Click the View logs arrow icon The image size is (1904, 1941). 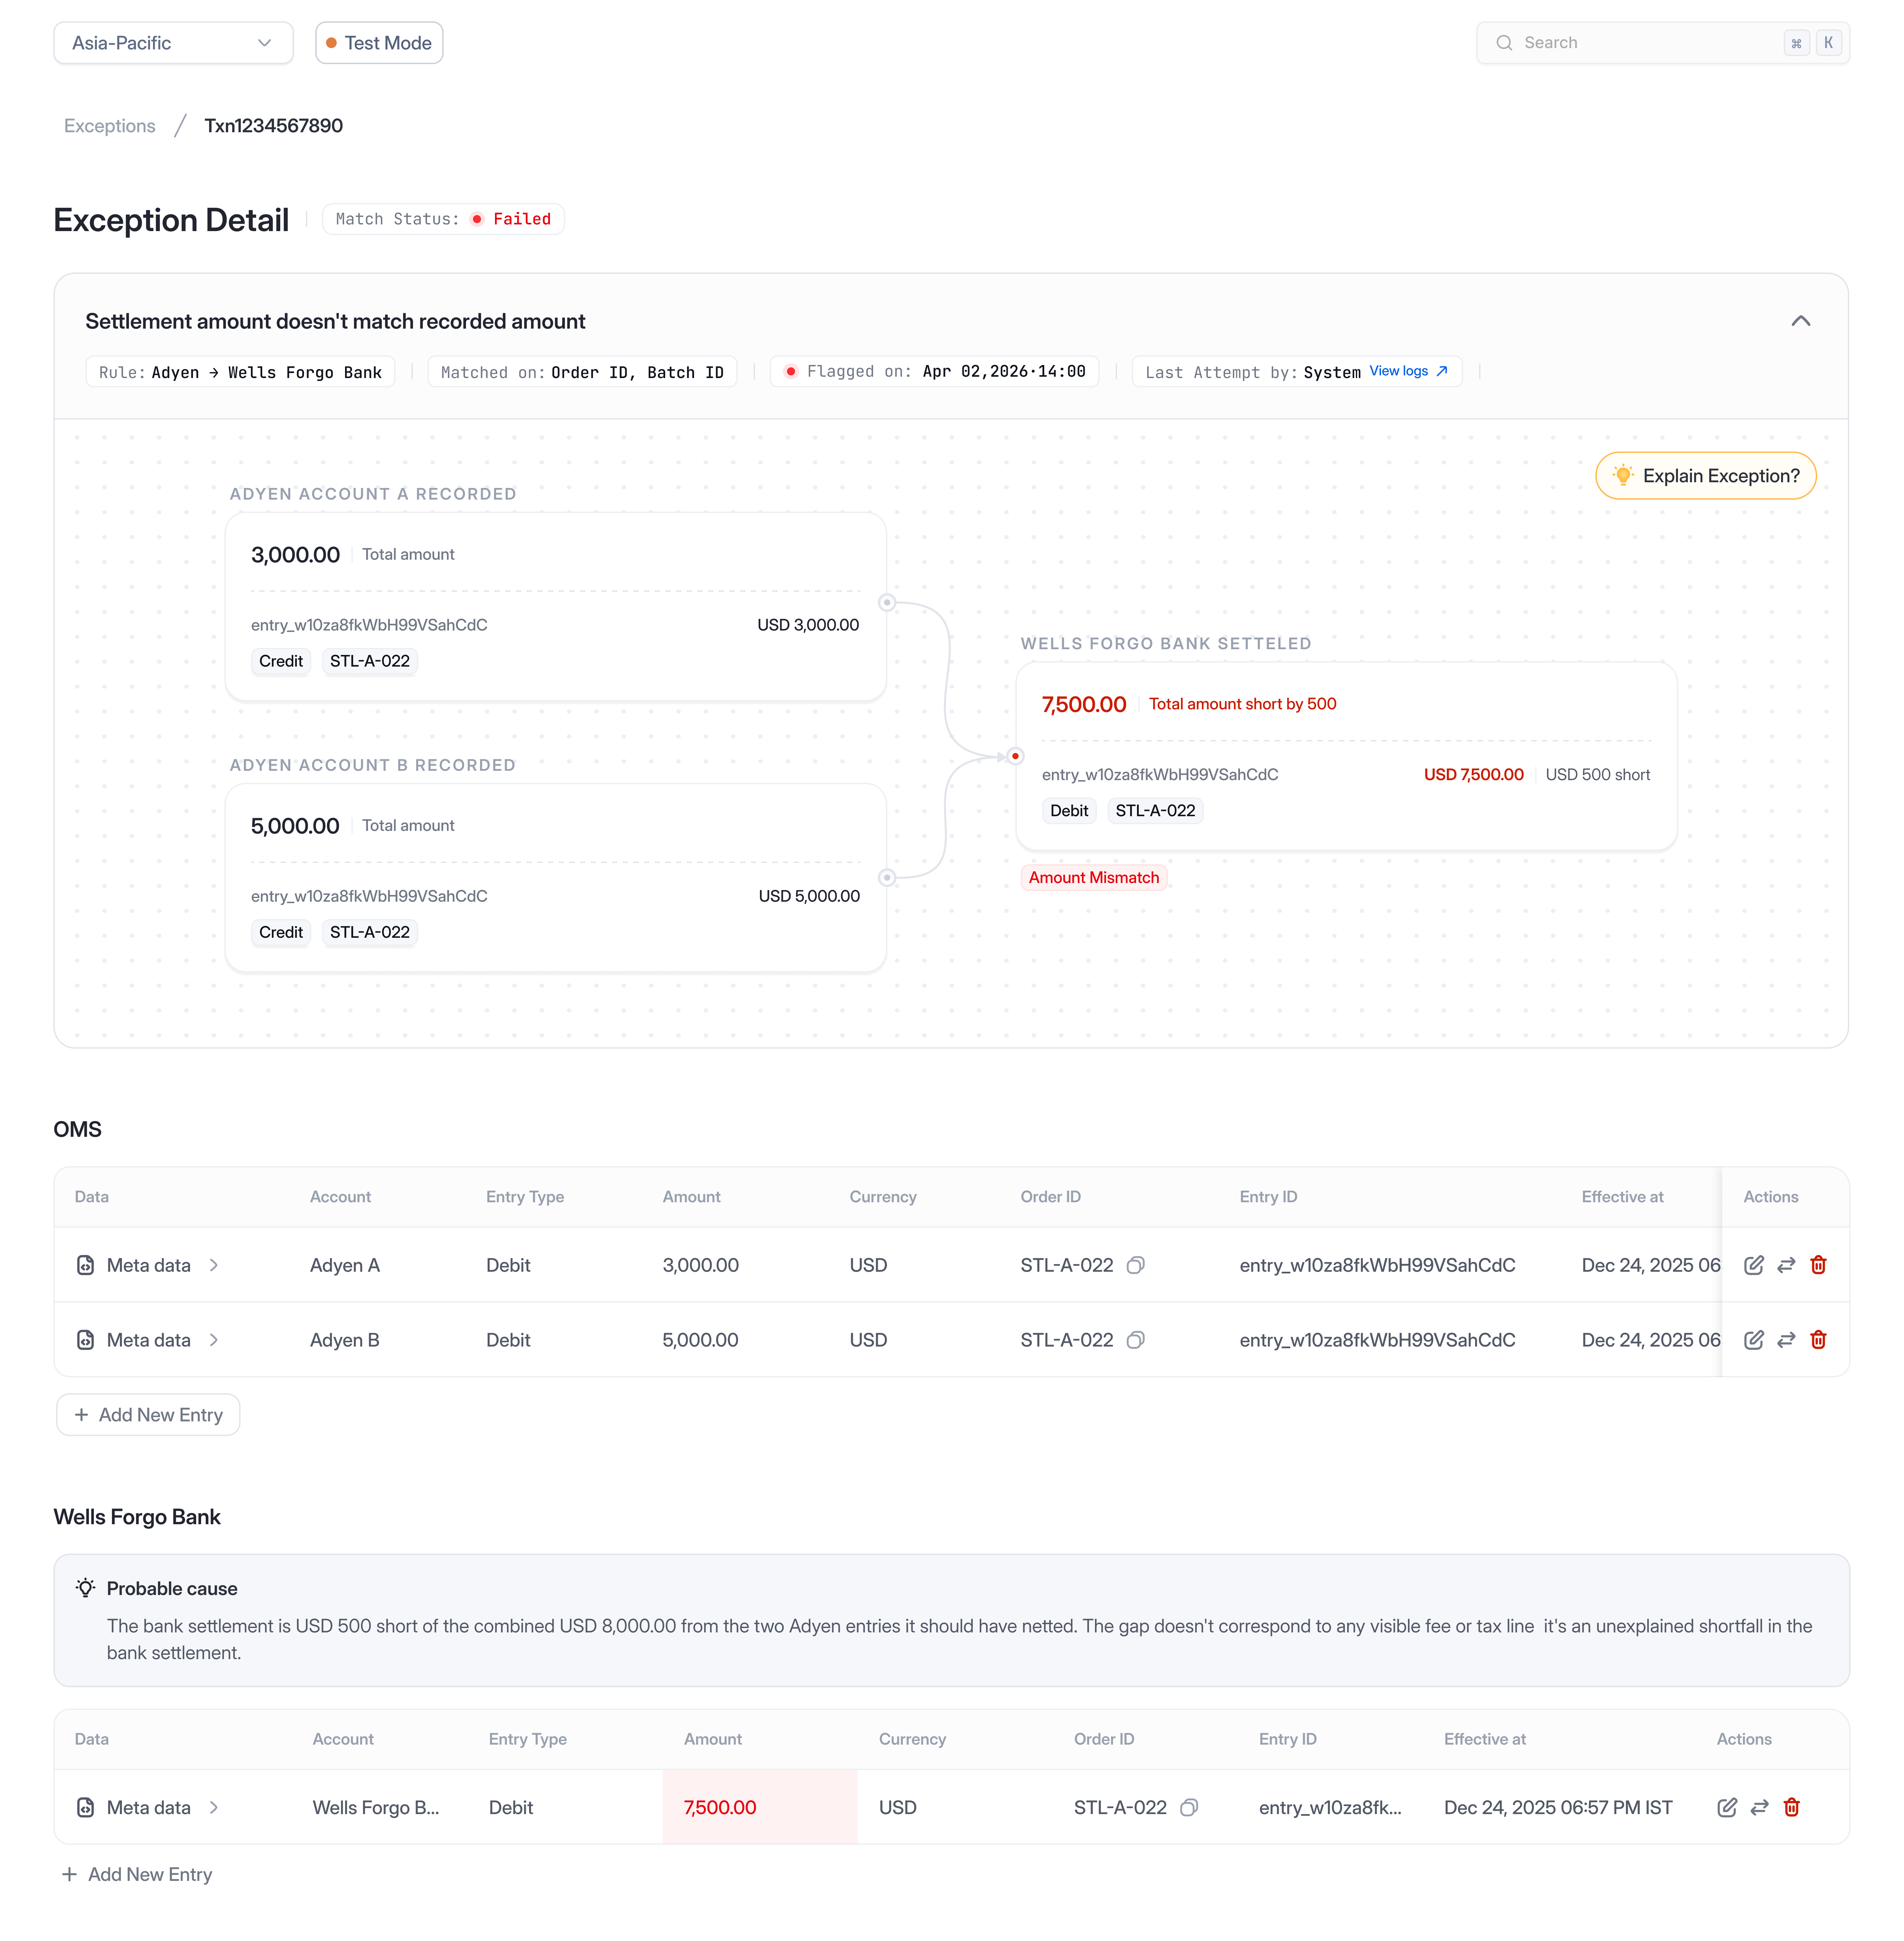1442,371
